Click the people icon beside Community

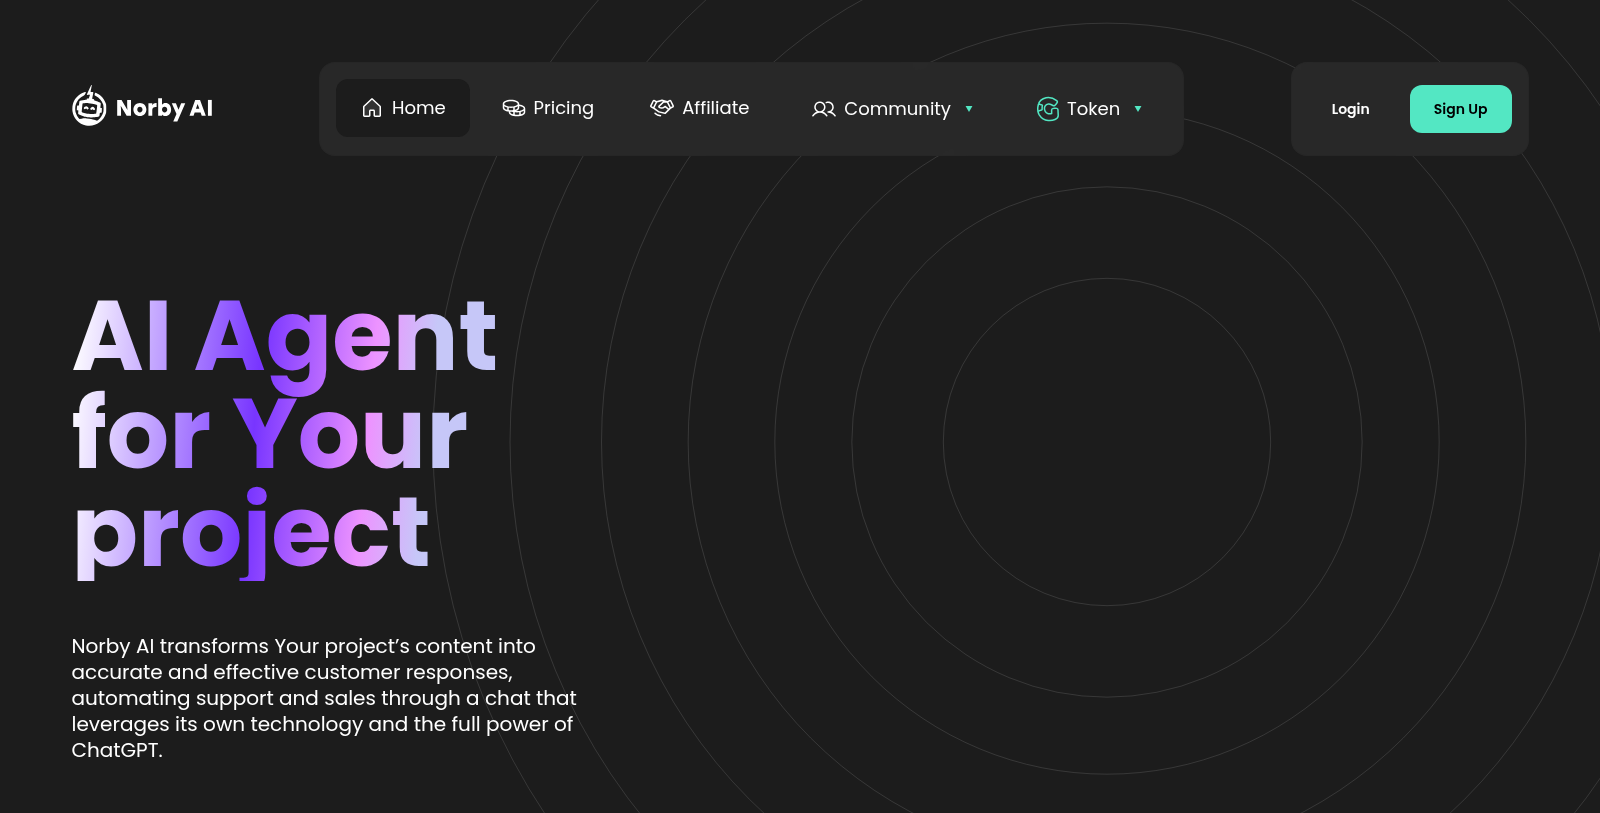click(824, 109)
